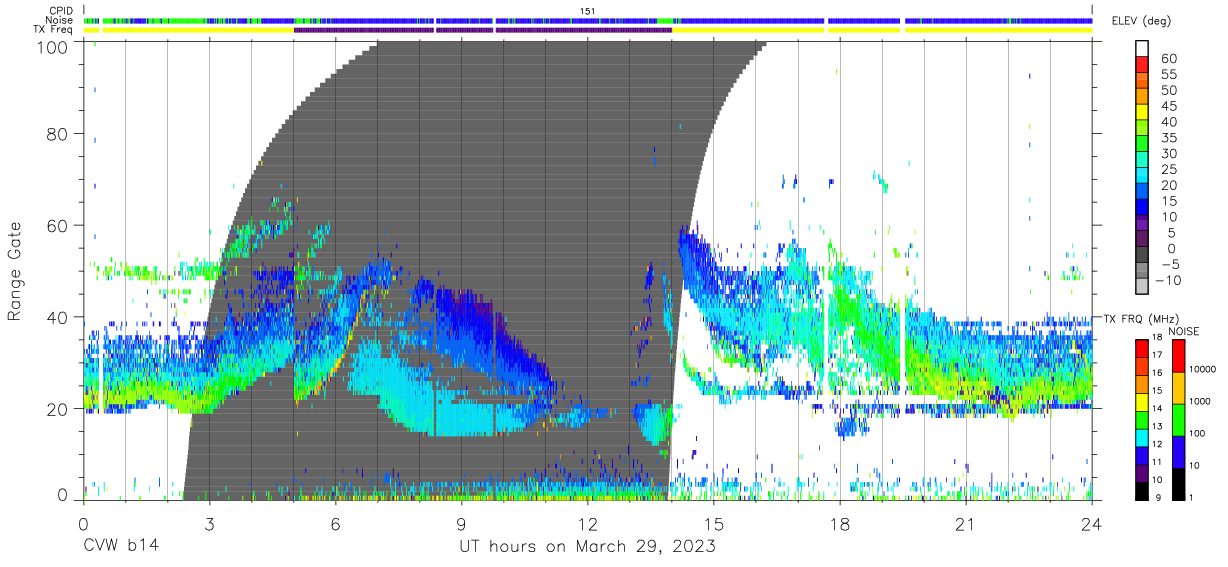
Task: Click the '3' tick label on the time axis
Action: pos(209,524)
